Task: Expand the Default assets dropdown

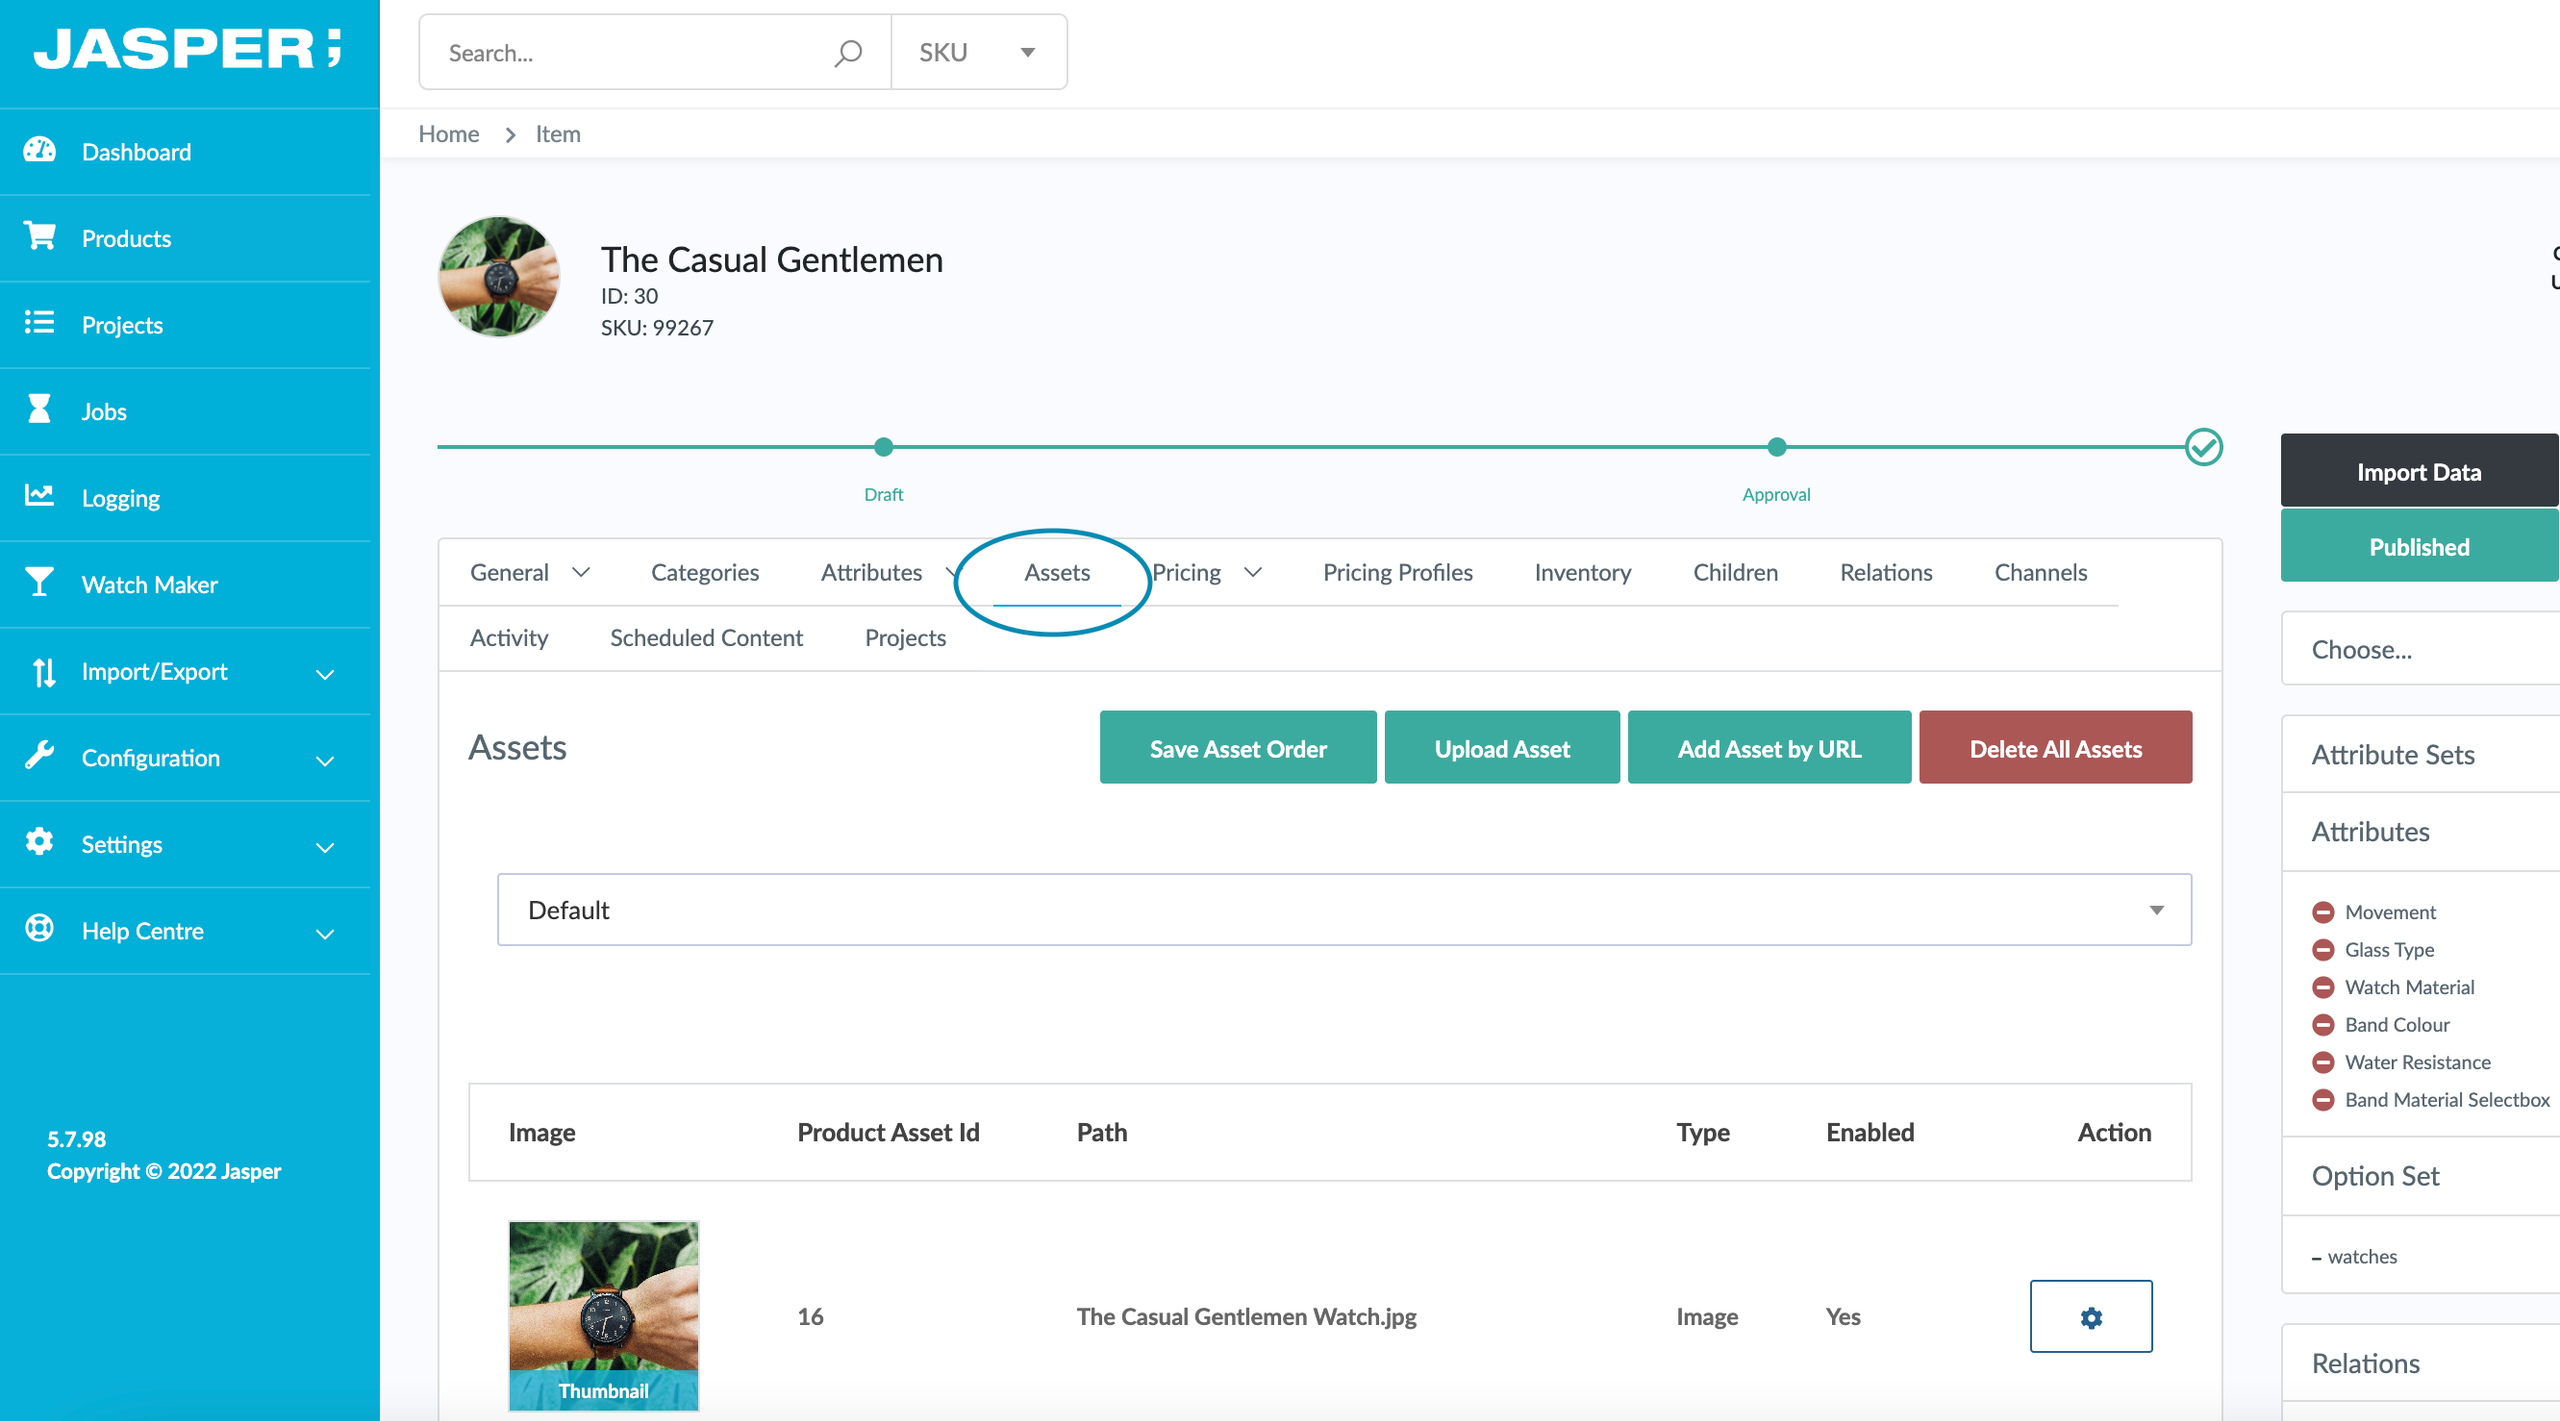Action: pyautogui.click(x=1343, y=910)
